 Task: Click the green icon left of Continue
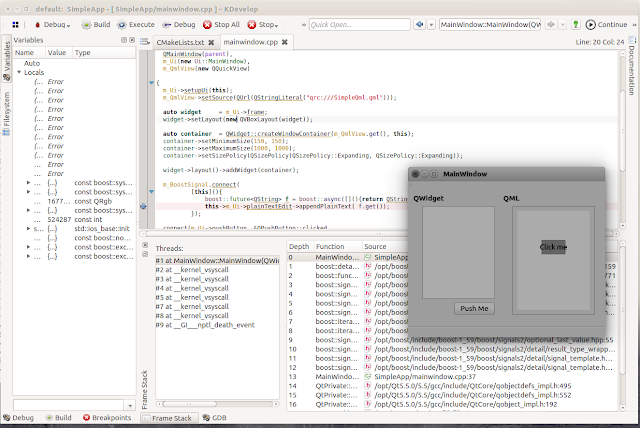click(x=576, y=24)
